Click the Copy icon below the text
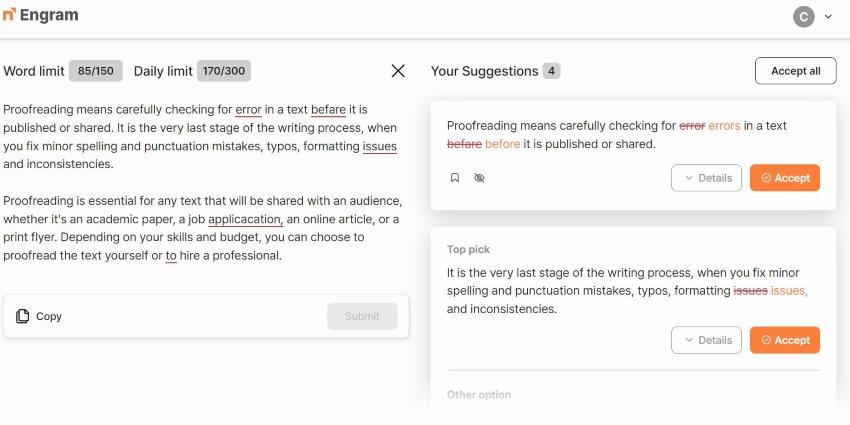Viewport: 850px width, 425px height. click(x=23, y=316)
